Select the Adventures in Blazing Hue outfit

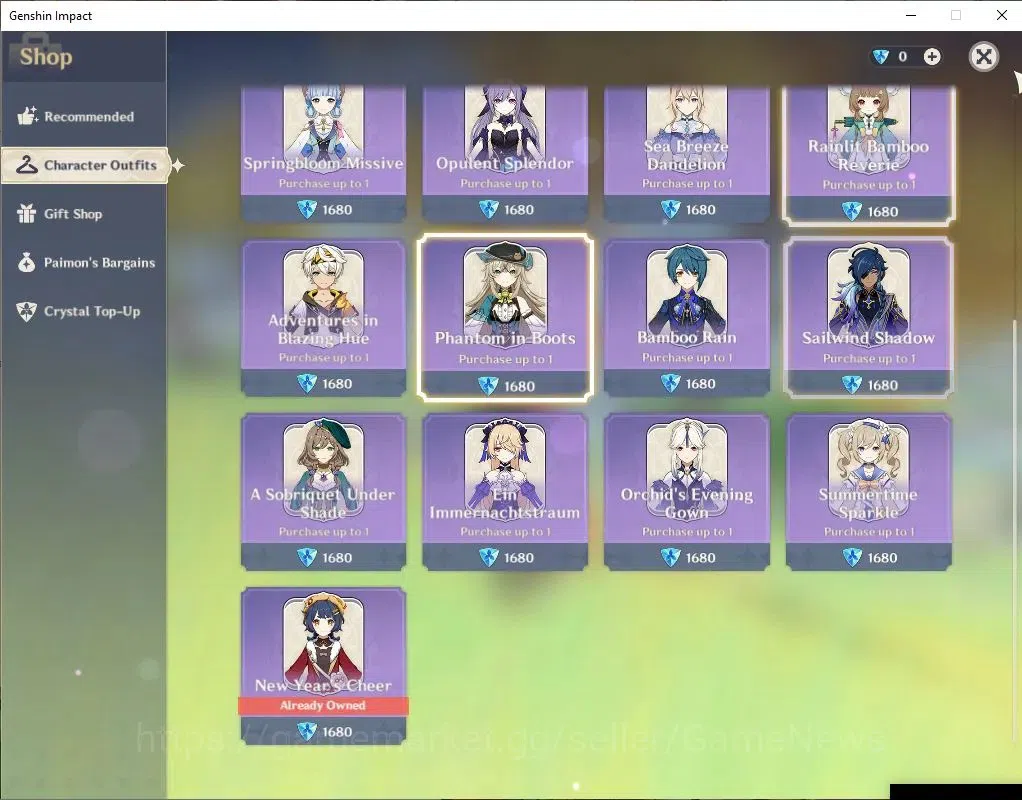pyautogui.click(x=323, y=318)
